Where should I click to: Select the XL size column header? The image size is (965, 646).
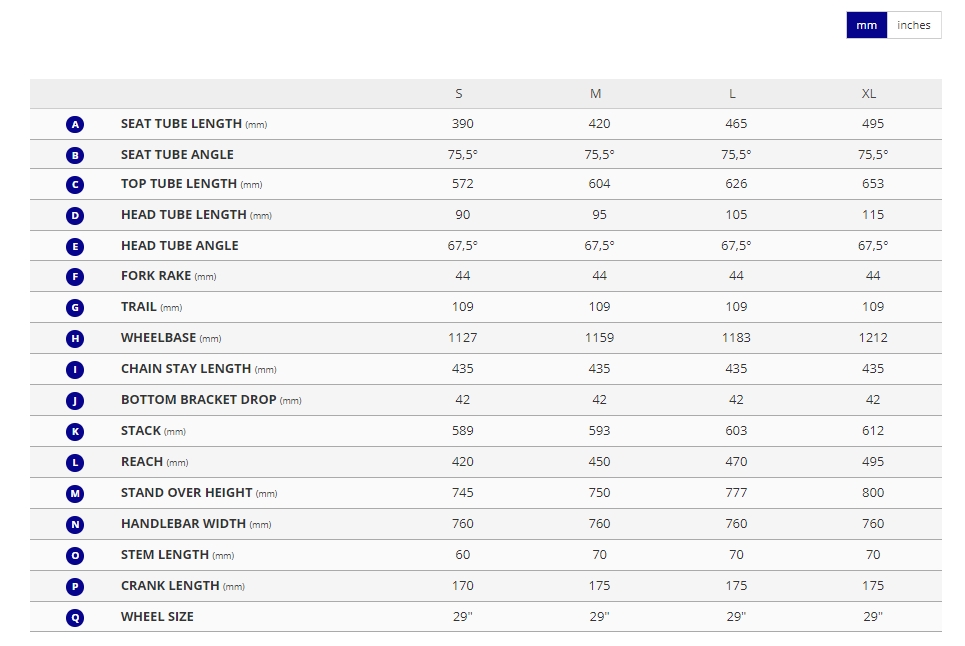(x=869, y=94)
